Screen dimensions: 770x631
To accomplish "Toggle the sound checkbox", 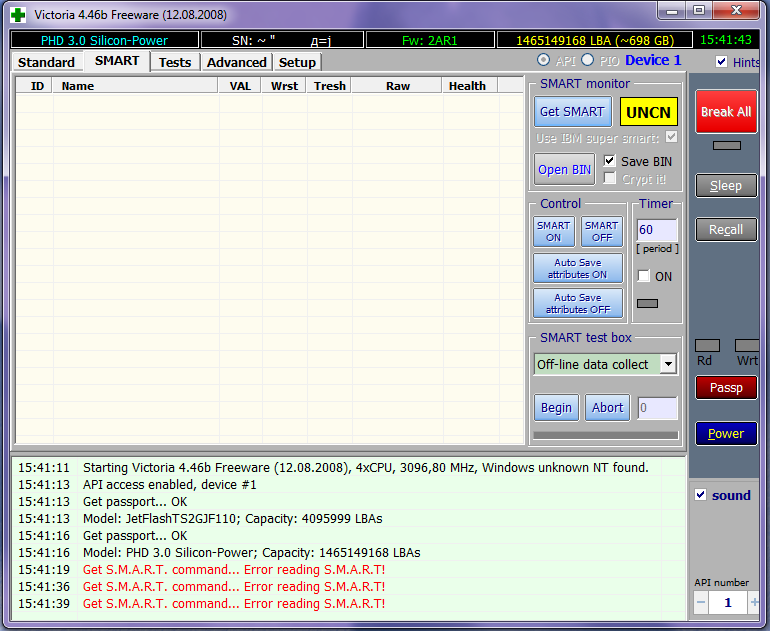I will (701, 495).
